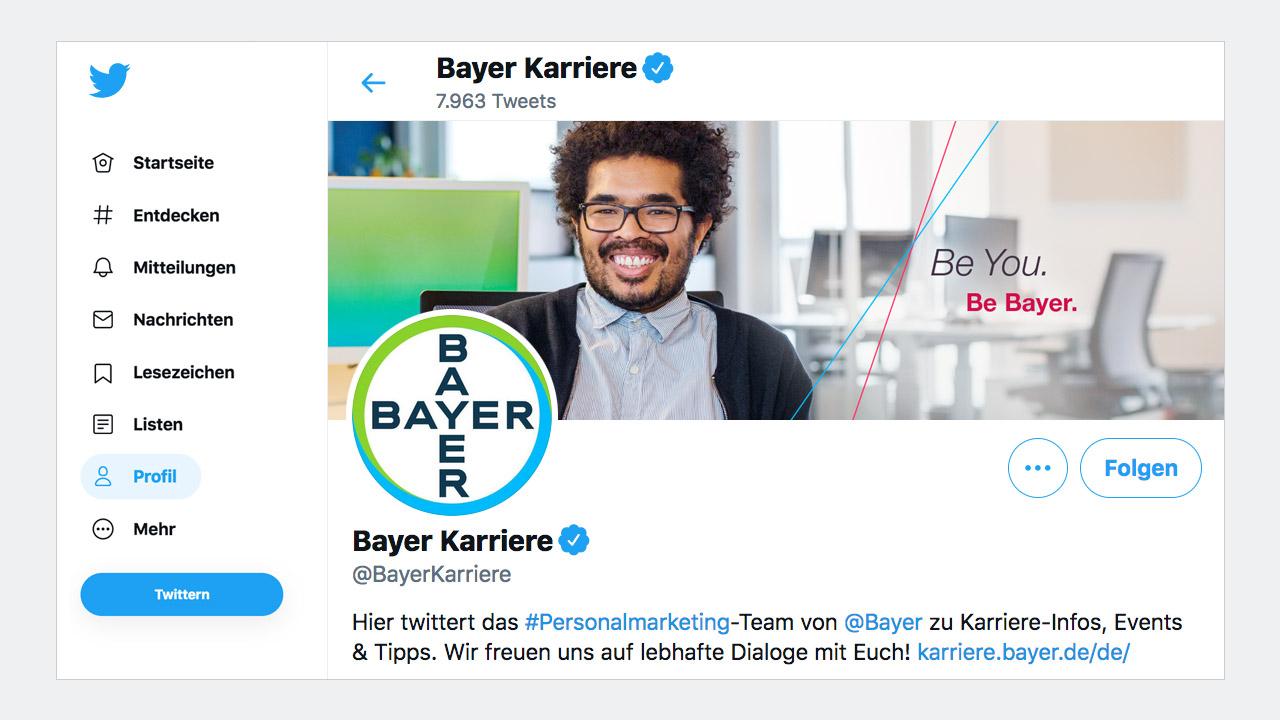Open the Mitteilungen bell icon

click(x=103, y=267)
